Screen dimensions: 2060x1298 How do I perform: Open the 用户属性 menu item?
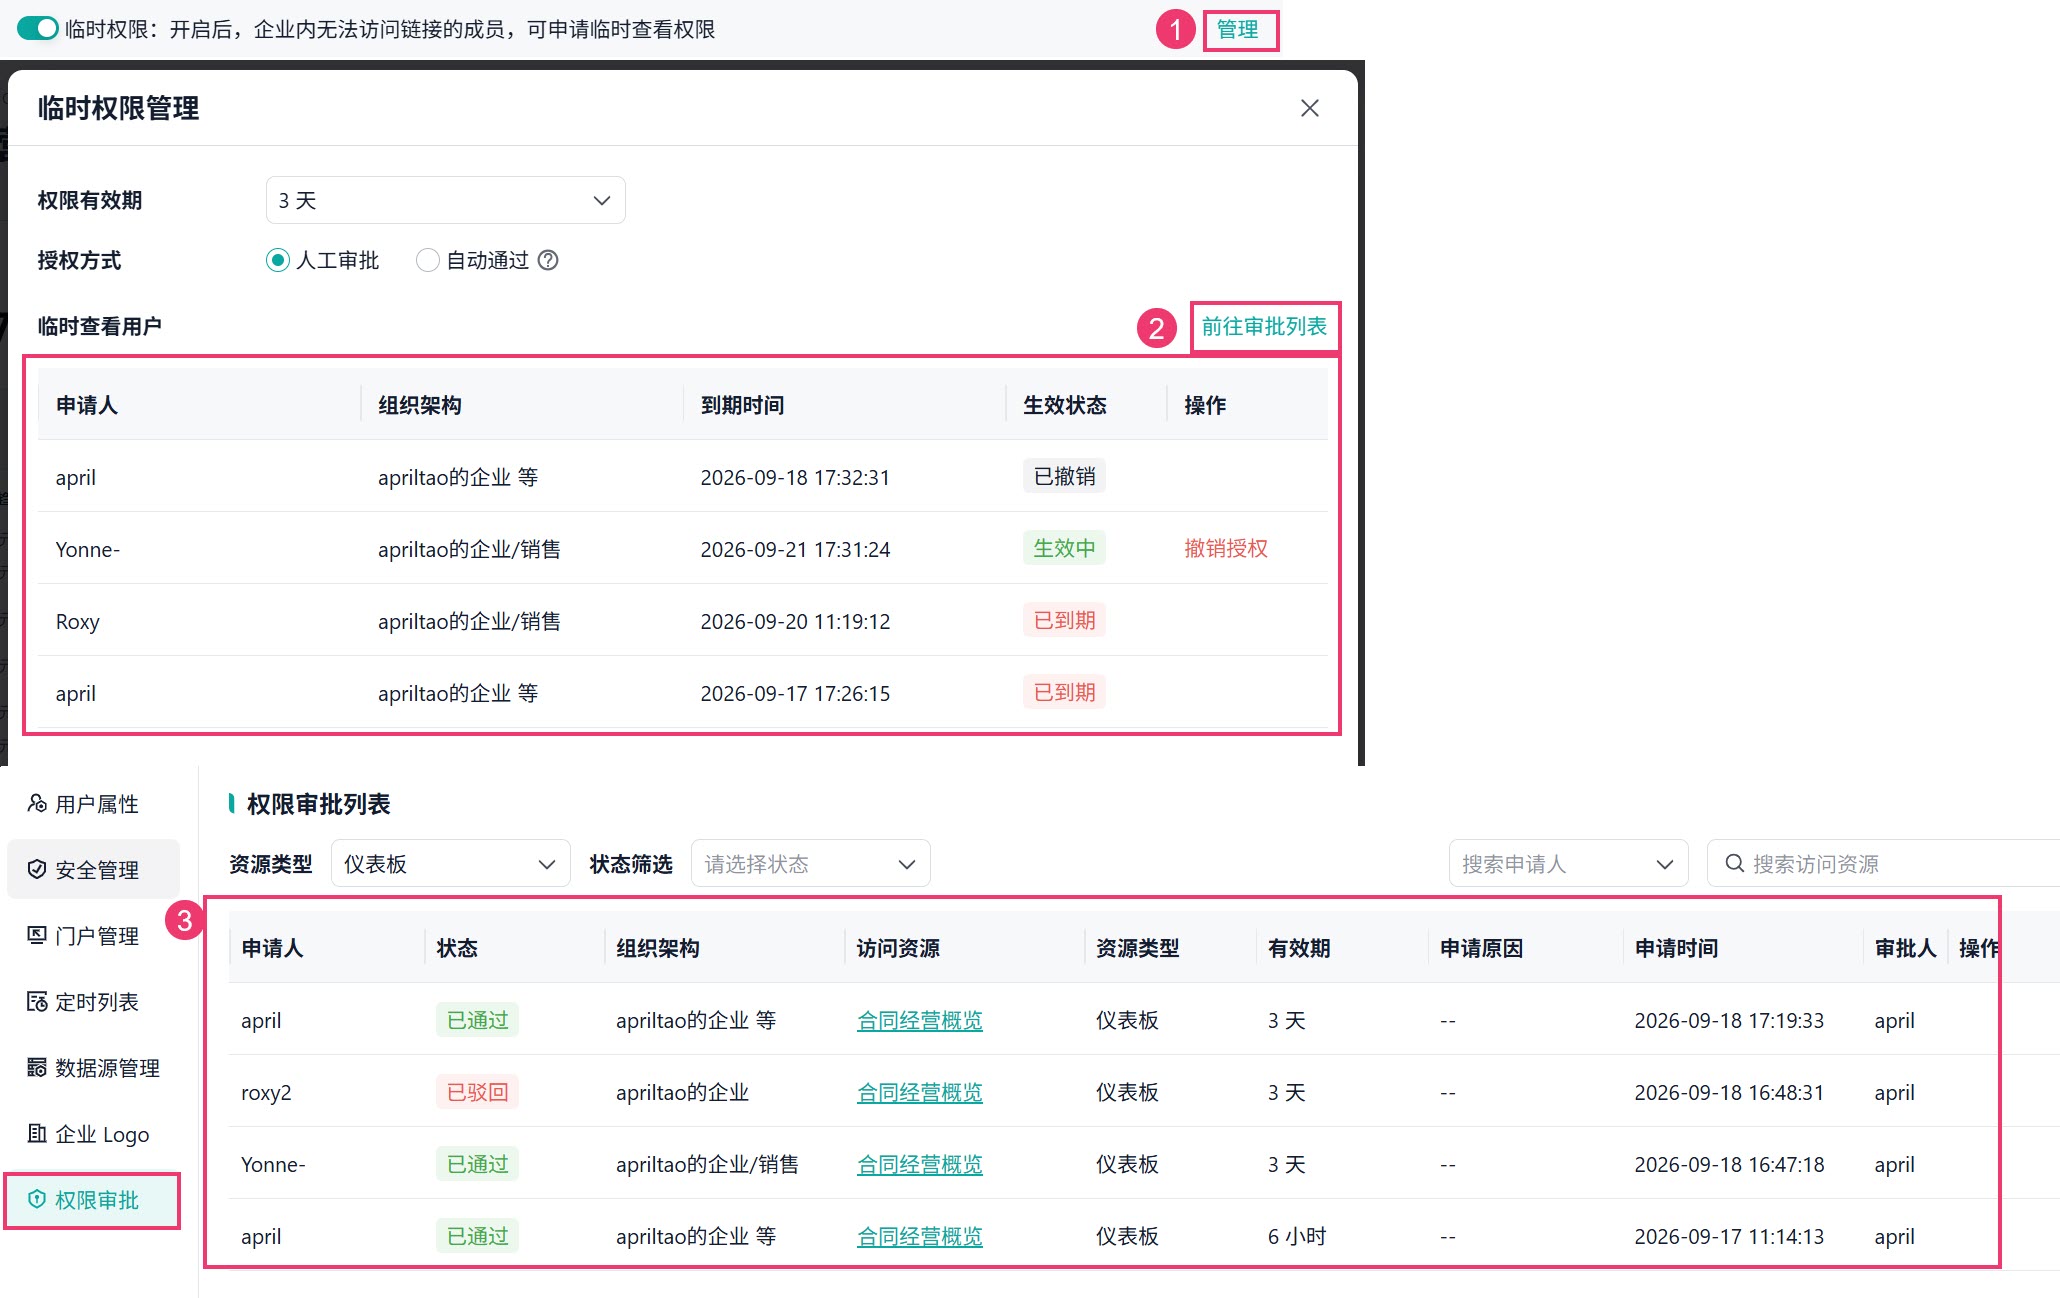click(93, 804)
